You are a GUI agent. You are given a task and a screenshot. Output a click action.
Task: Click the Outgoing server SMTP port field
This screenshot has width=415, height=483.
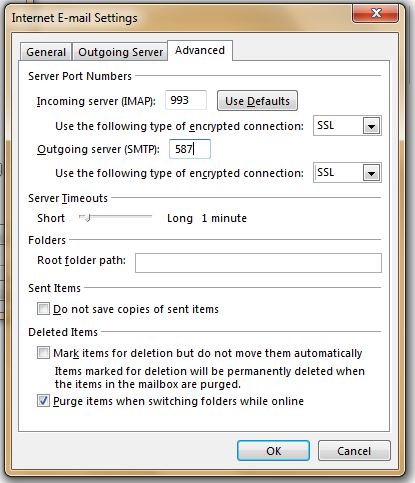[x=190, y=149]
